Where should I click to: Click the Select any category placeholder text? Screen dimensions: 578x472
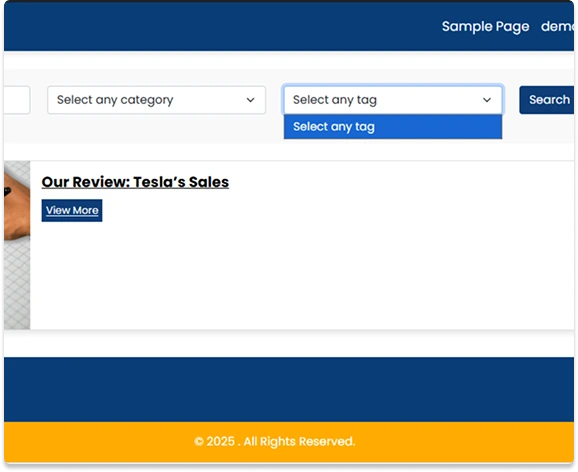tap(115, 100)
